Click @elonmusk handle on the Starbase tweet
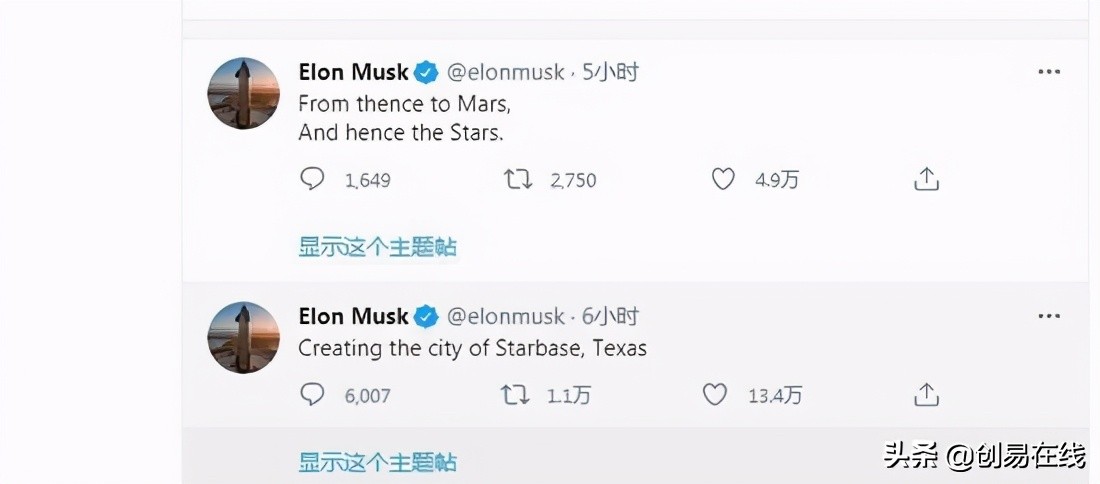The height and width of the screenshot is (484, 1100). click(x=505, y=317)
